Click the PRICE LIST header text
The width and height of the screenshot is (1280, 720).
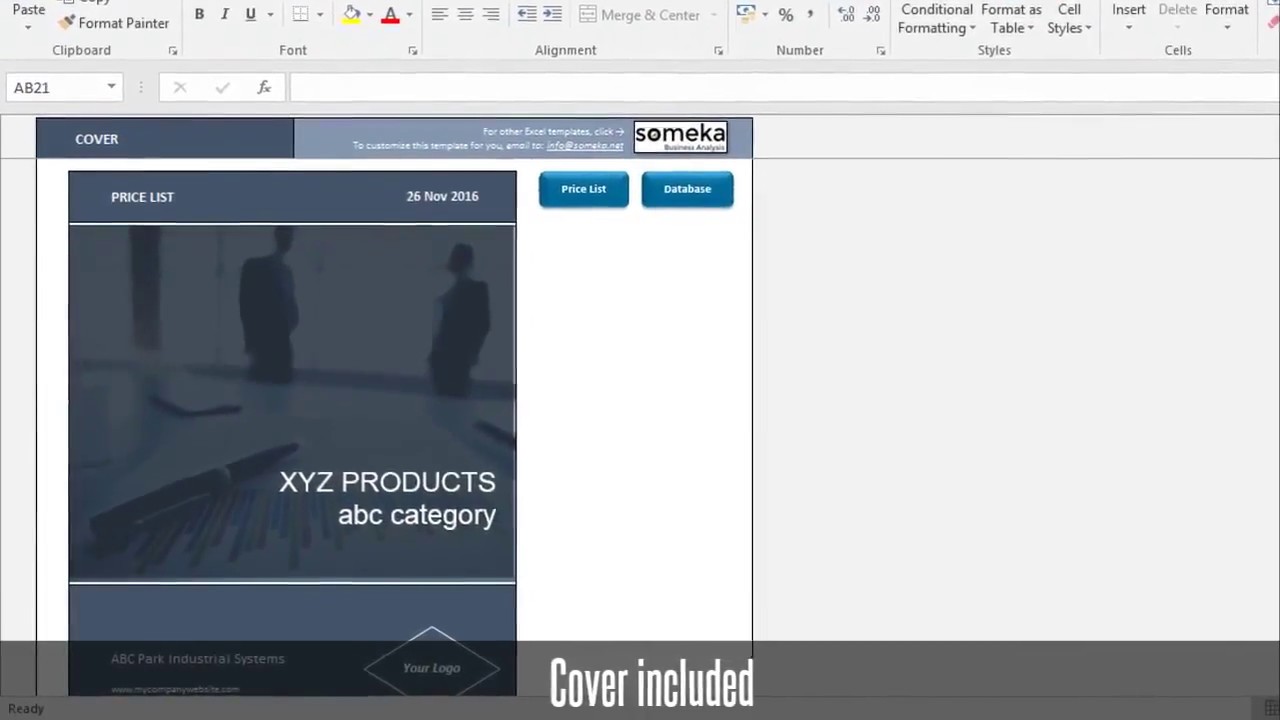click(x=142, y=197)
